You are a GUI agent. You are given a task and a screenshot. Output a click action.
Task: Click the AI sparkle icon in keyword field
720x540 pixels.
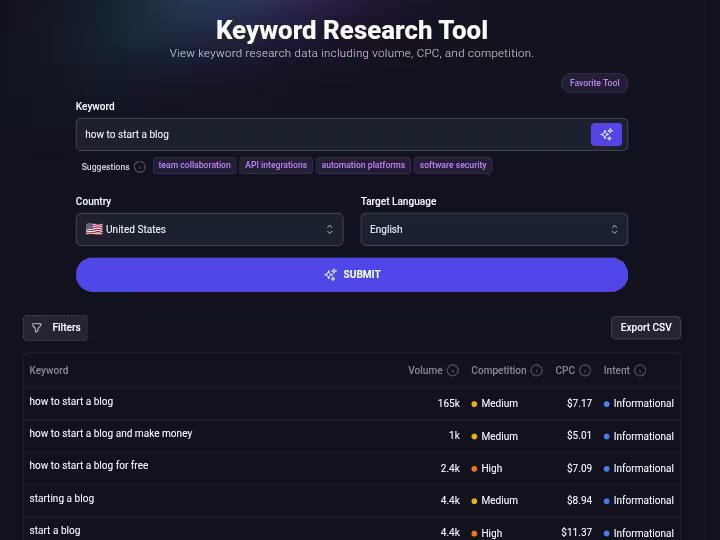tap(606, 135)
